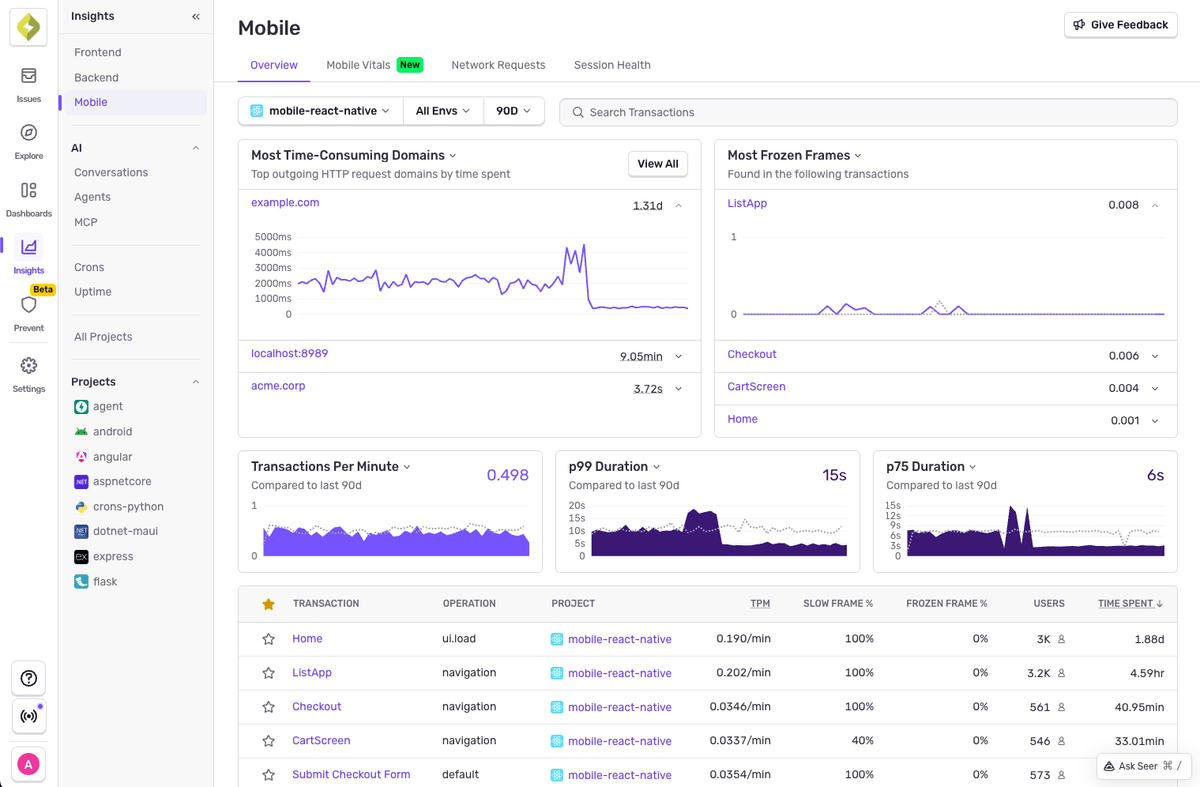Viewport: 1200px width, 787px height.
Task: Favorite the ListApp transaction
Action: tap(268, 672)
